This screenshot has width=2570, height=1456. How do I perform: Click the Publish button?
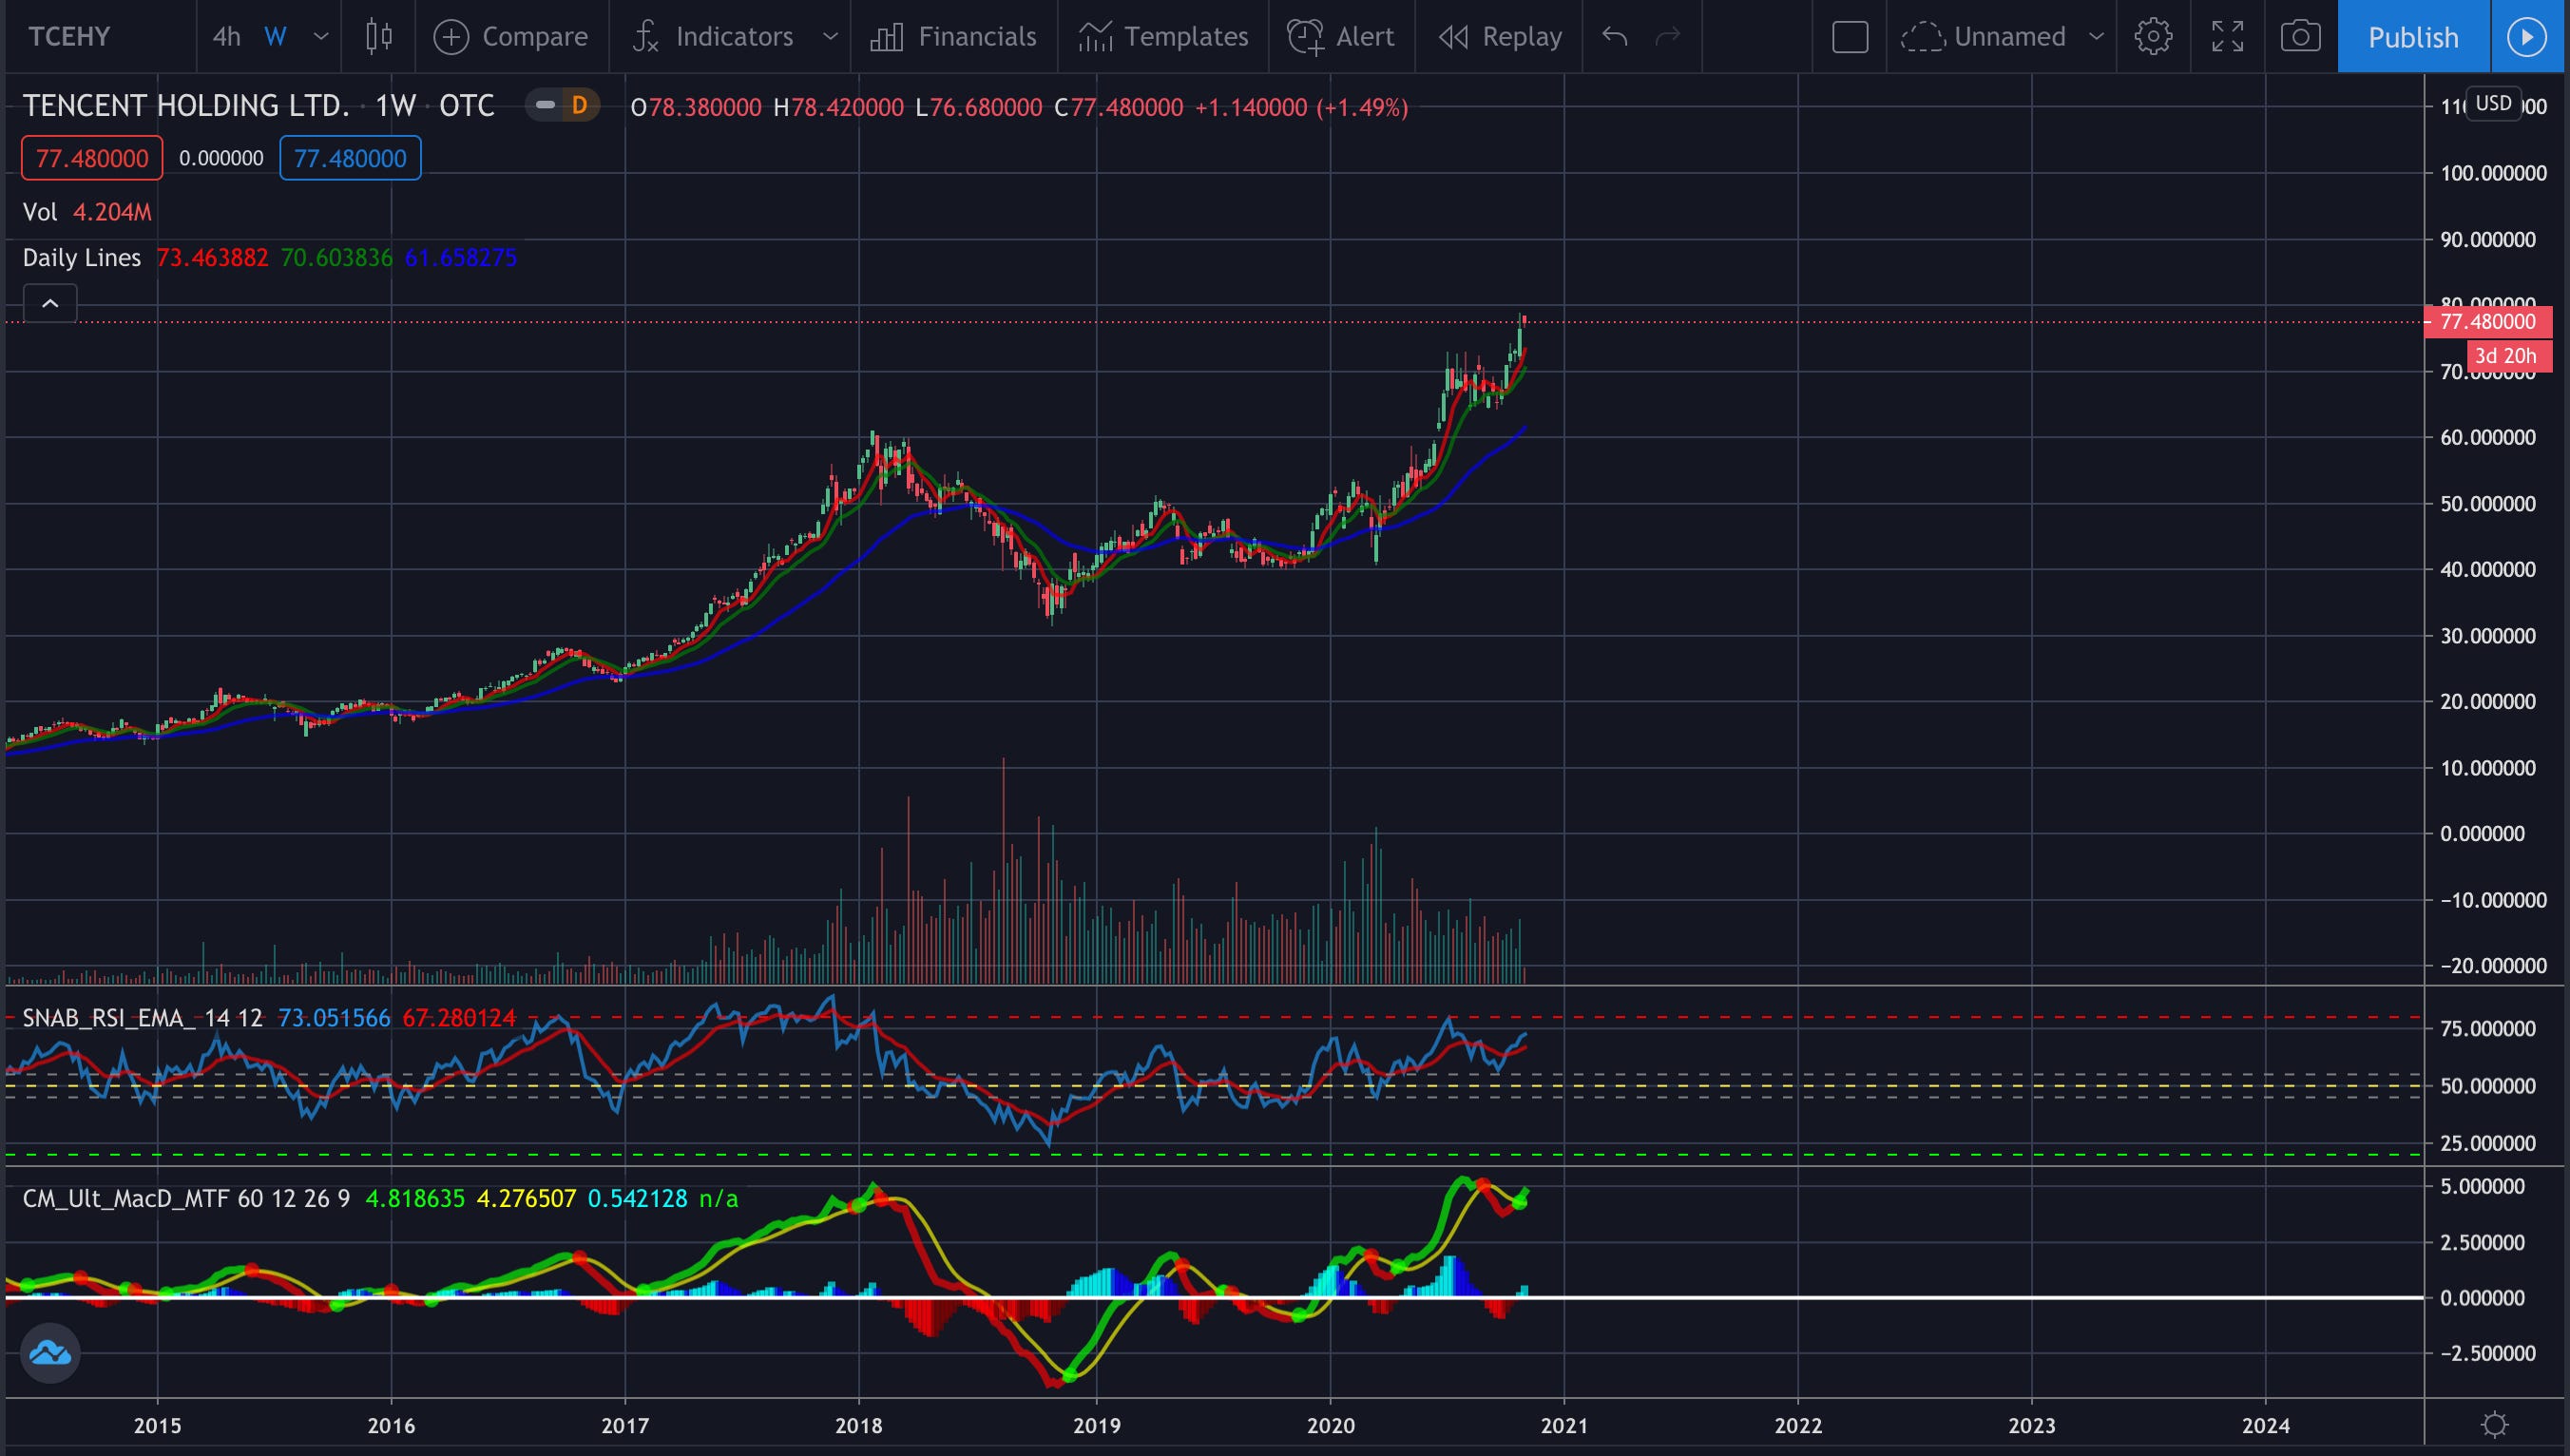point(2412,37)
